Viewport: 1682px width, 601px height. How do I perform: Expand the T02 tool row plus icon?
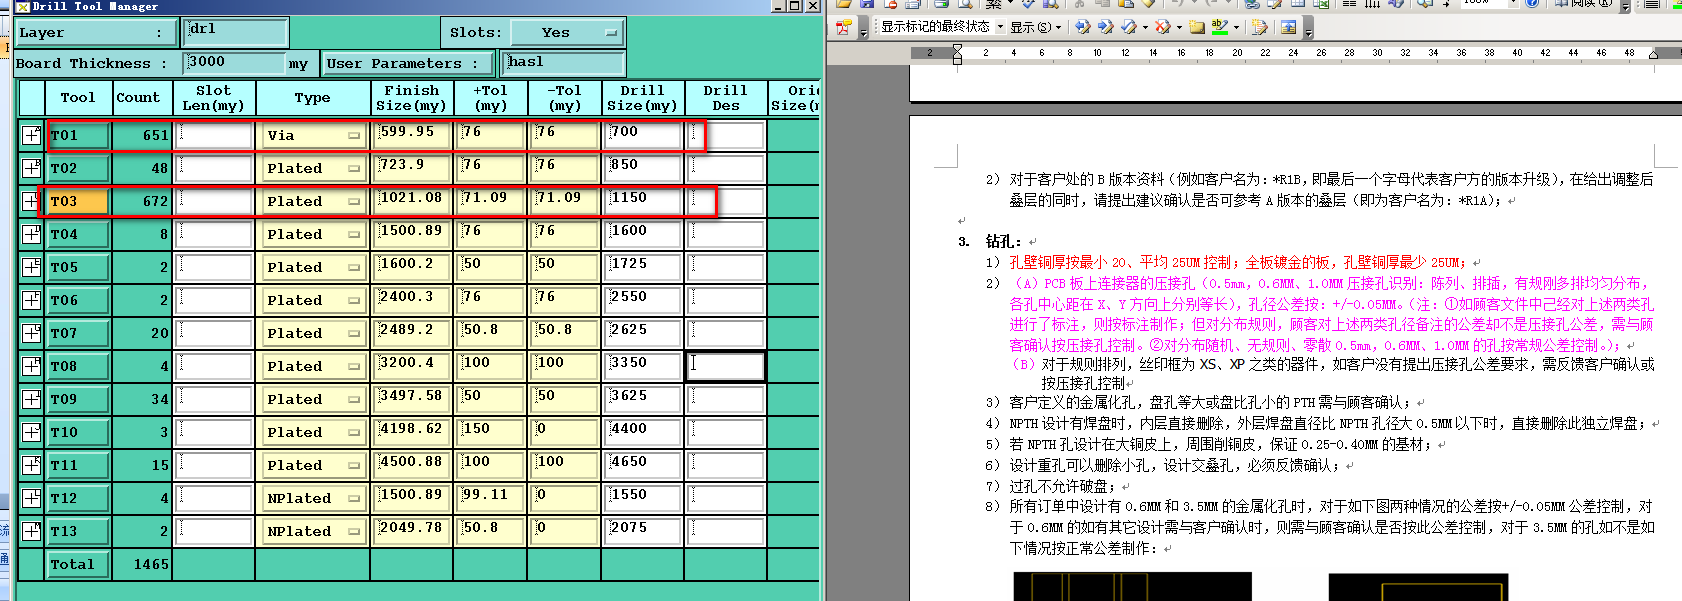click(x=31, y=168)
